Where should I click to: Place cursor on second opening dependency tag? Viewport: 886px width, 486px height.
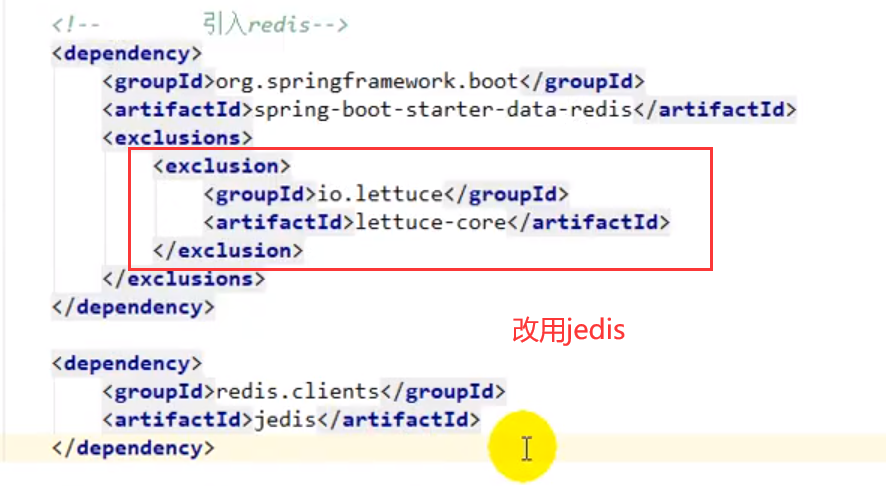tap(127, 363)
